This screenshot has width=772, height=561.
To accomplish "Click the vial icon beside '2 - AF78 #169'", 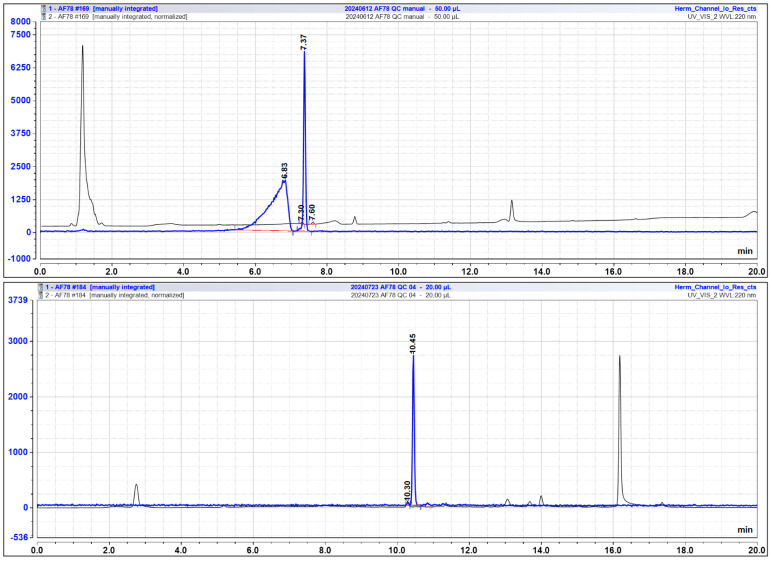I will tap(43, 17).
